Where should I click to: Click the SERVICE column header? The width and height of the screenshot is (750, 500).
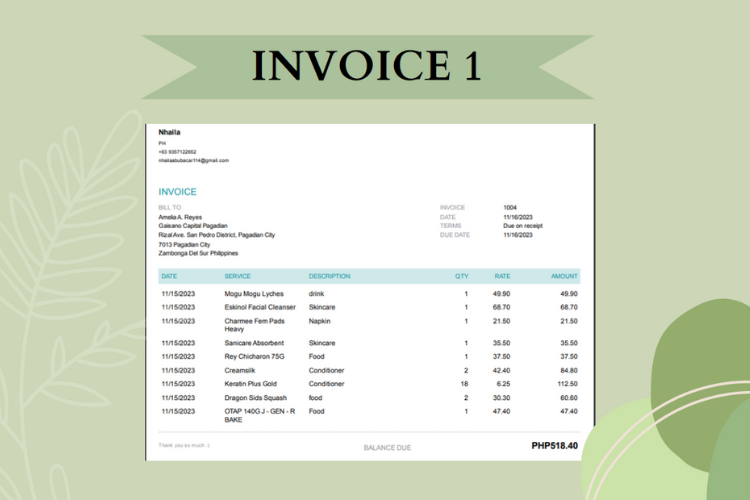238,277
